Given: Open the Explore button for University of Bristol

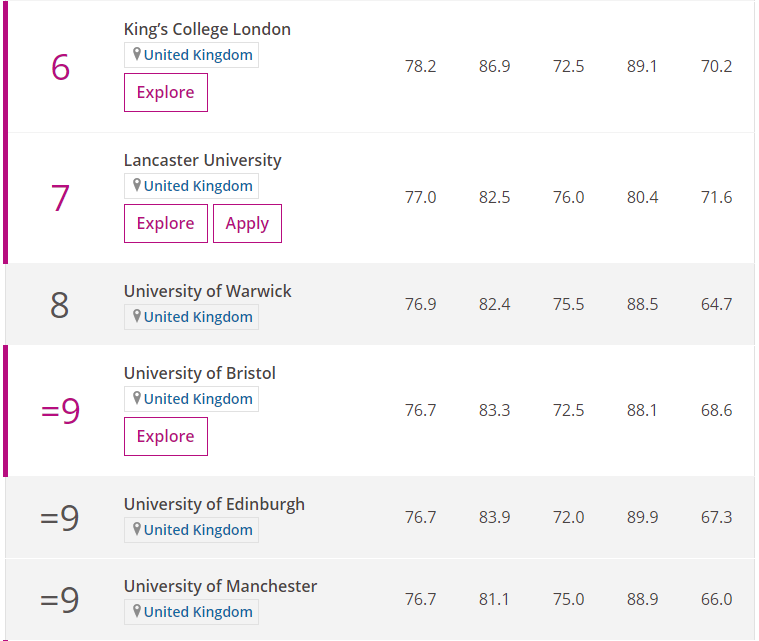Looking at the screenshot, I should pos(166,436).
